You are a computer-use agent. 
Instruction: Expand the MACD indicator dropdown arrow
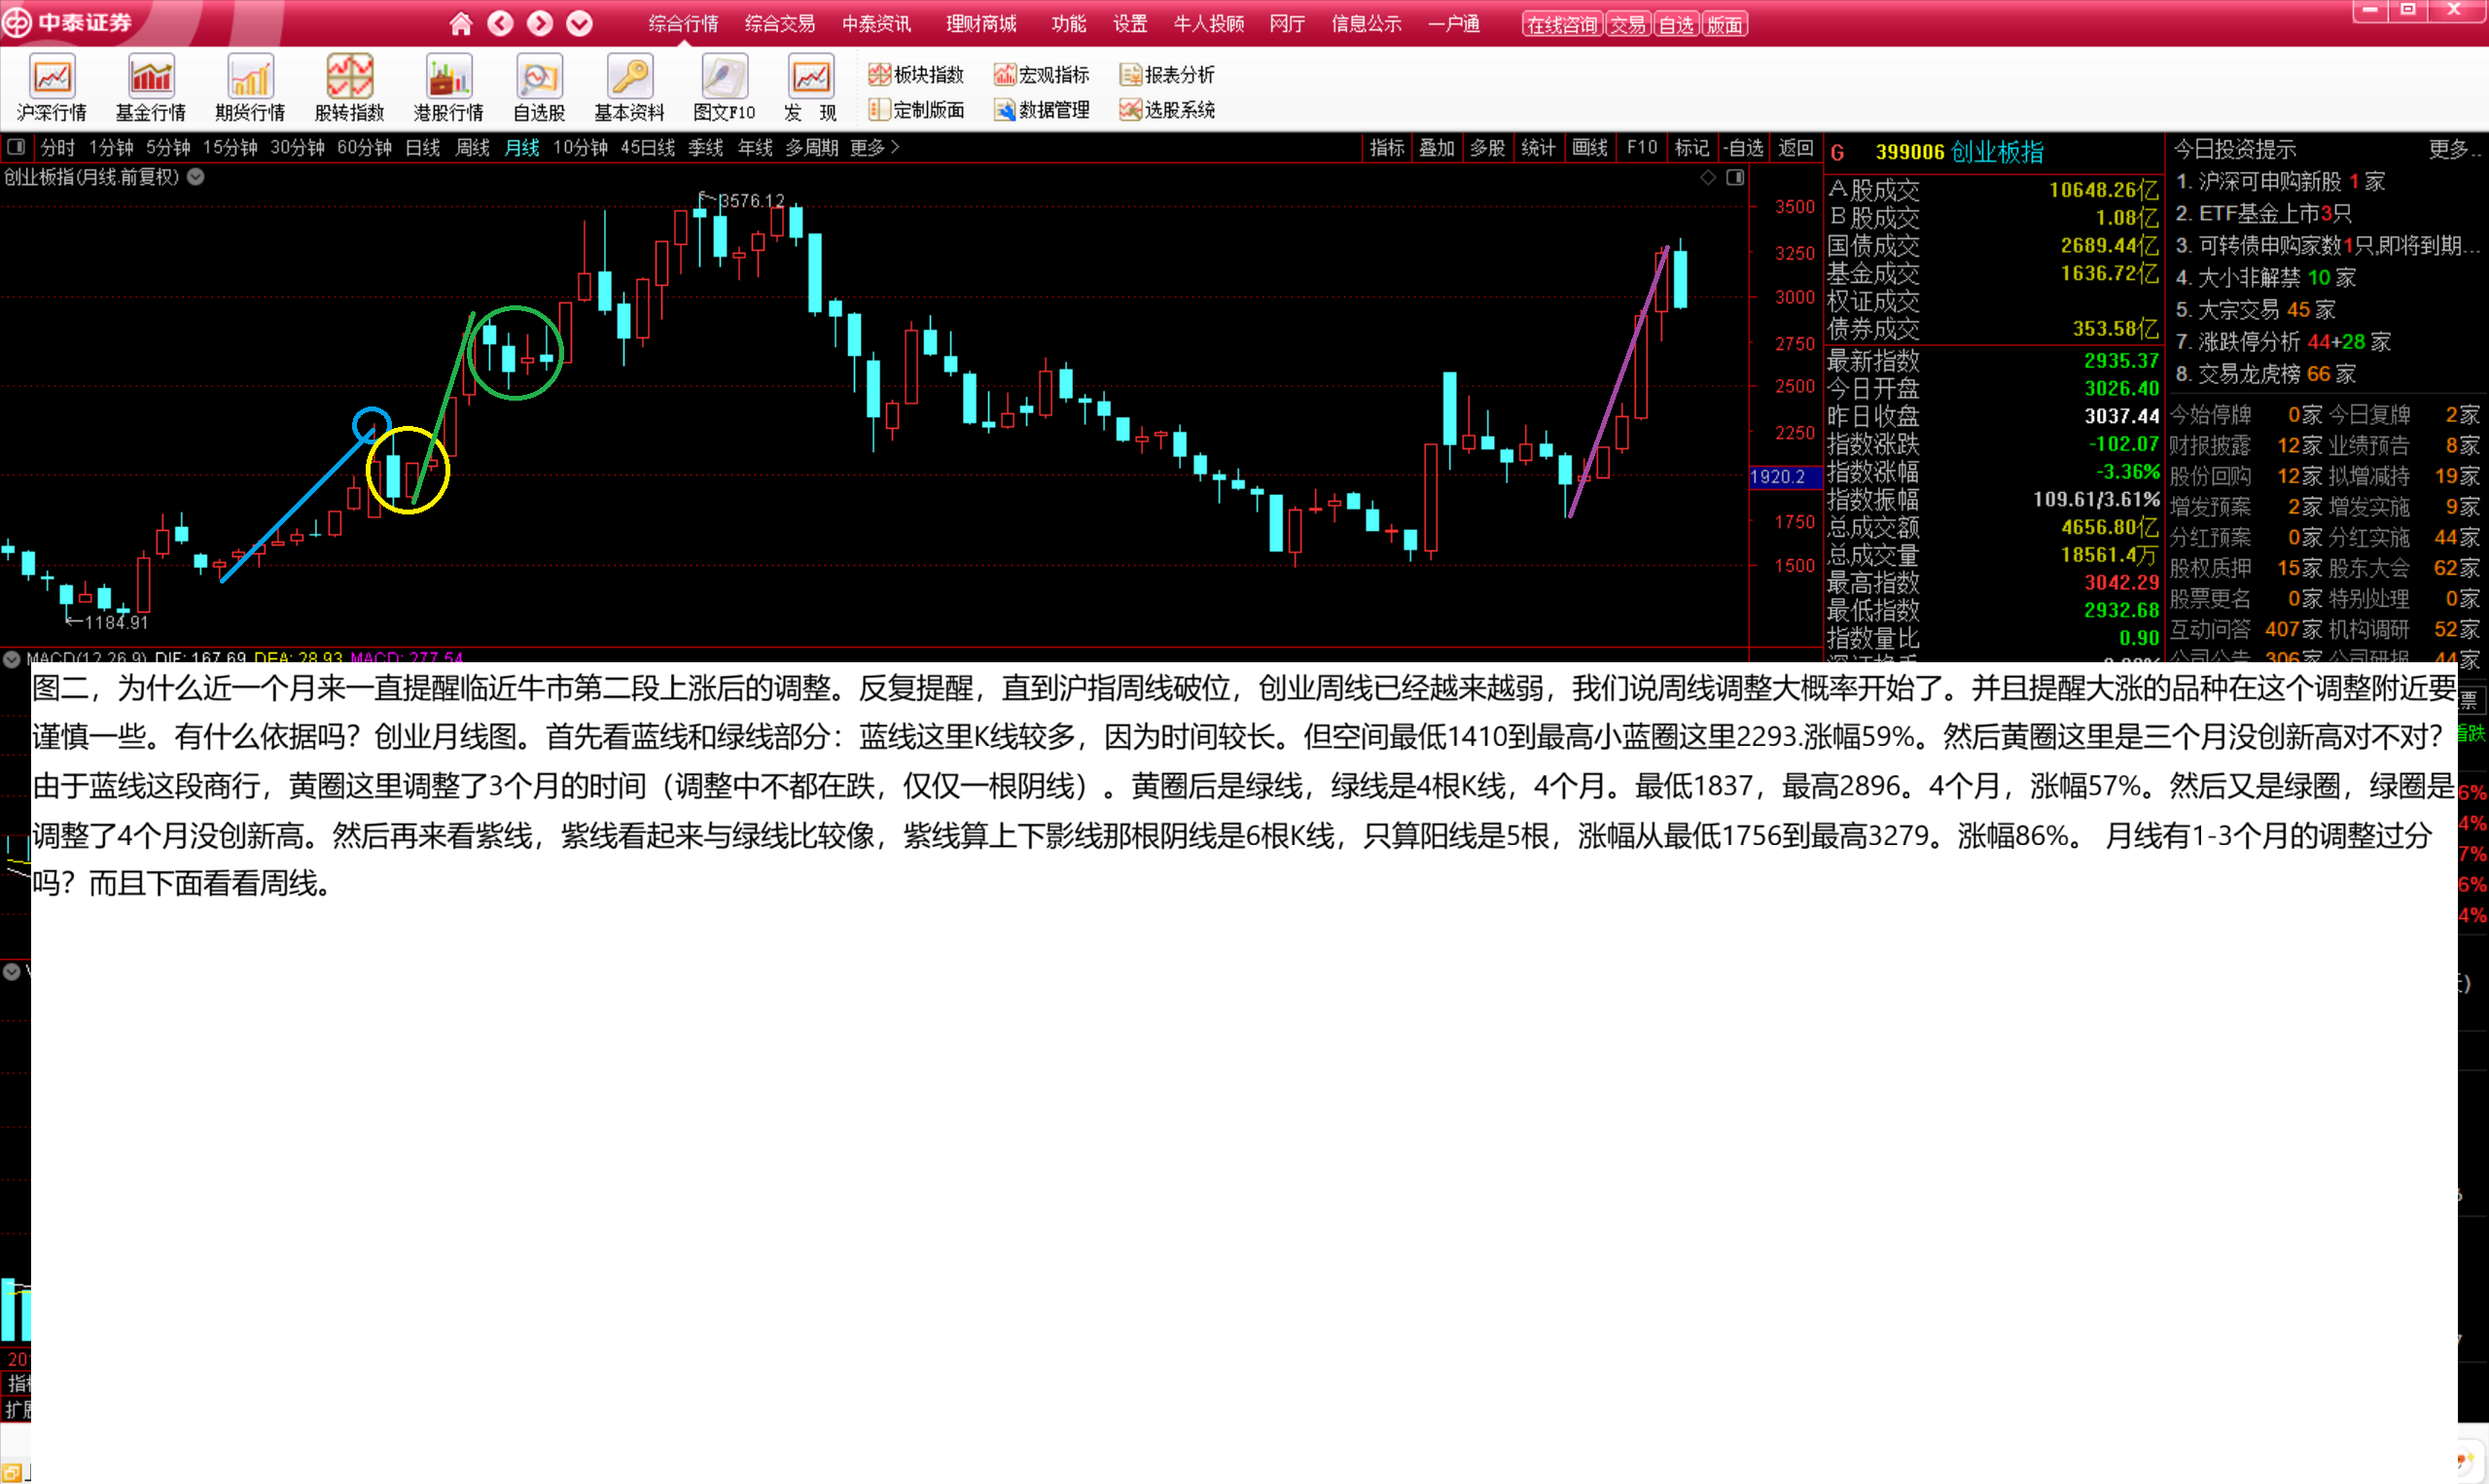[x=12, y=657]
